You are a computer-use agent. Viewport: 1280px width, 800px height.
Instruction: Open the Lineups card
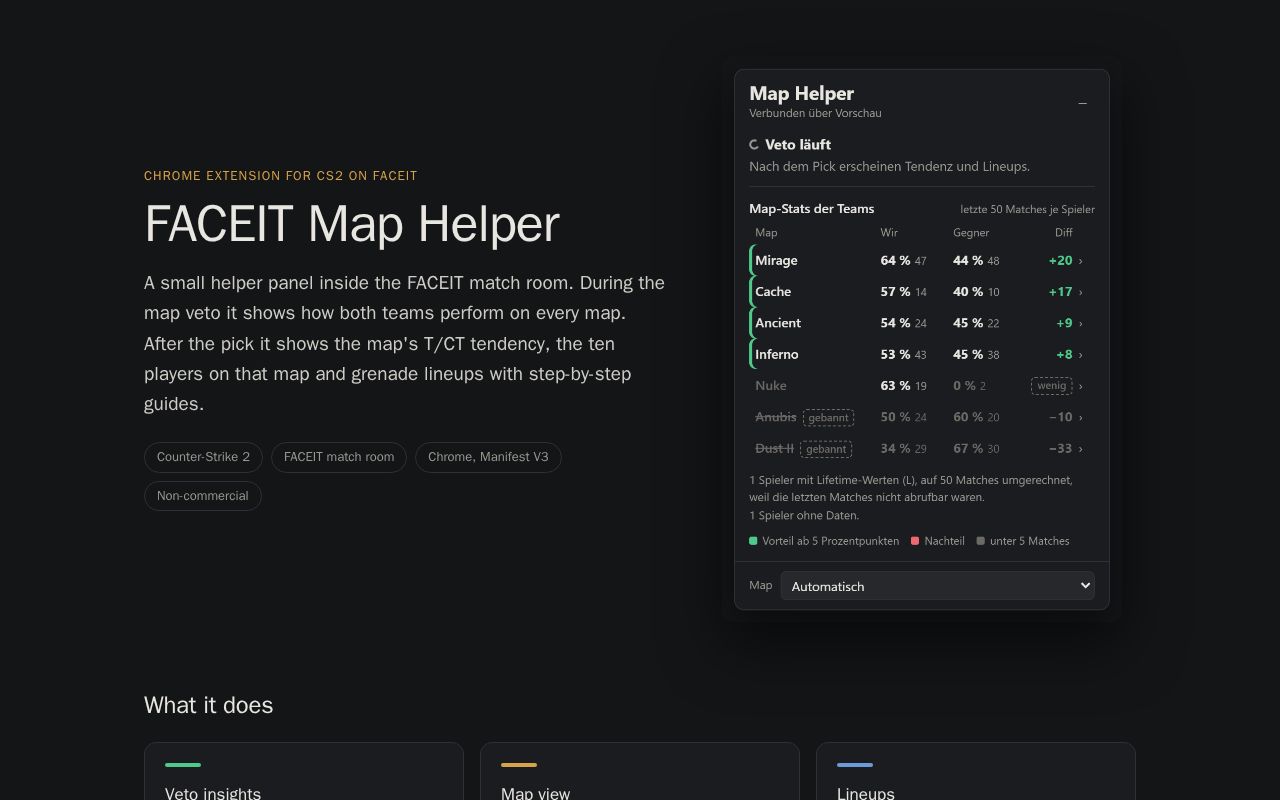[976, 772]
